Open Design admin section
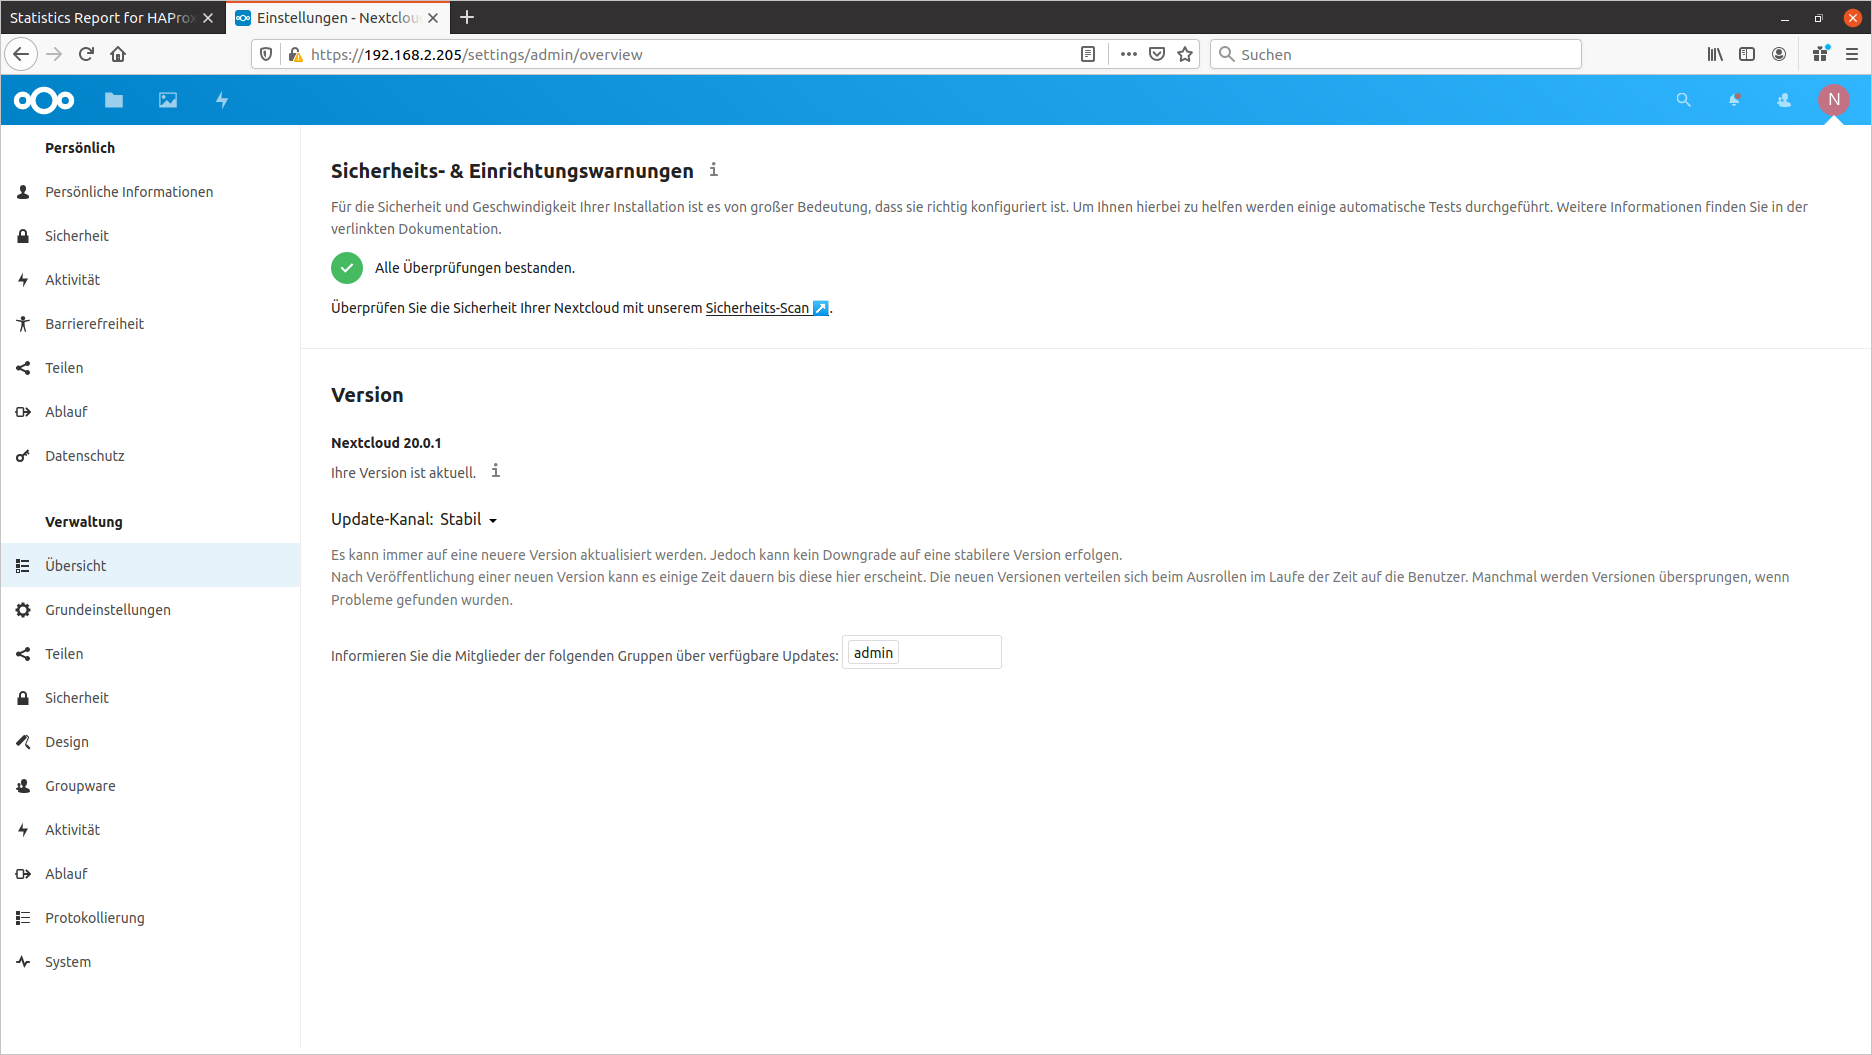Image resolution: width=1872 pixels, height=1055 pixels. 150,742
